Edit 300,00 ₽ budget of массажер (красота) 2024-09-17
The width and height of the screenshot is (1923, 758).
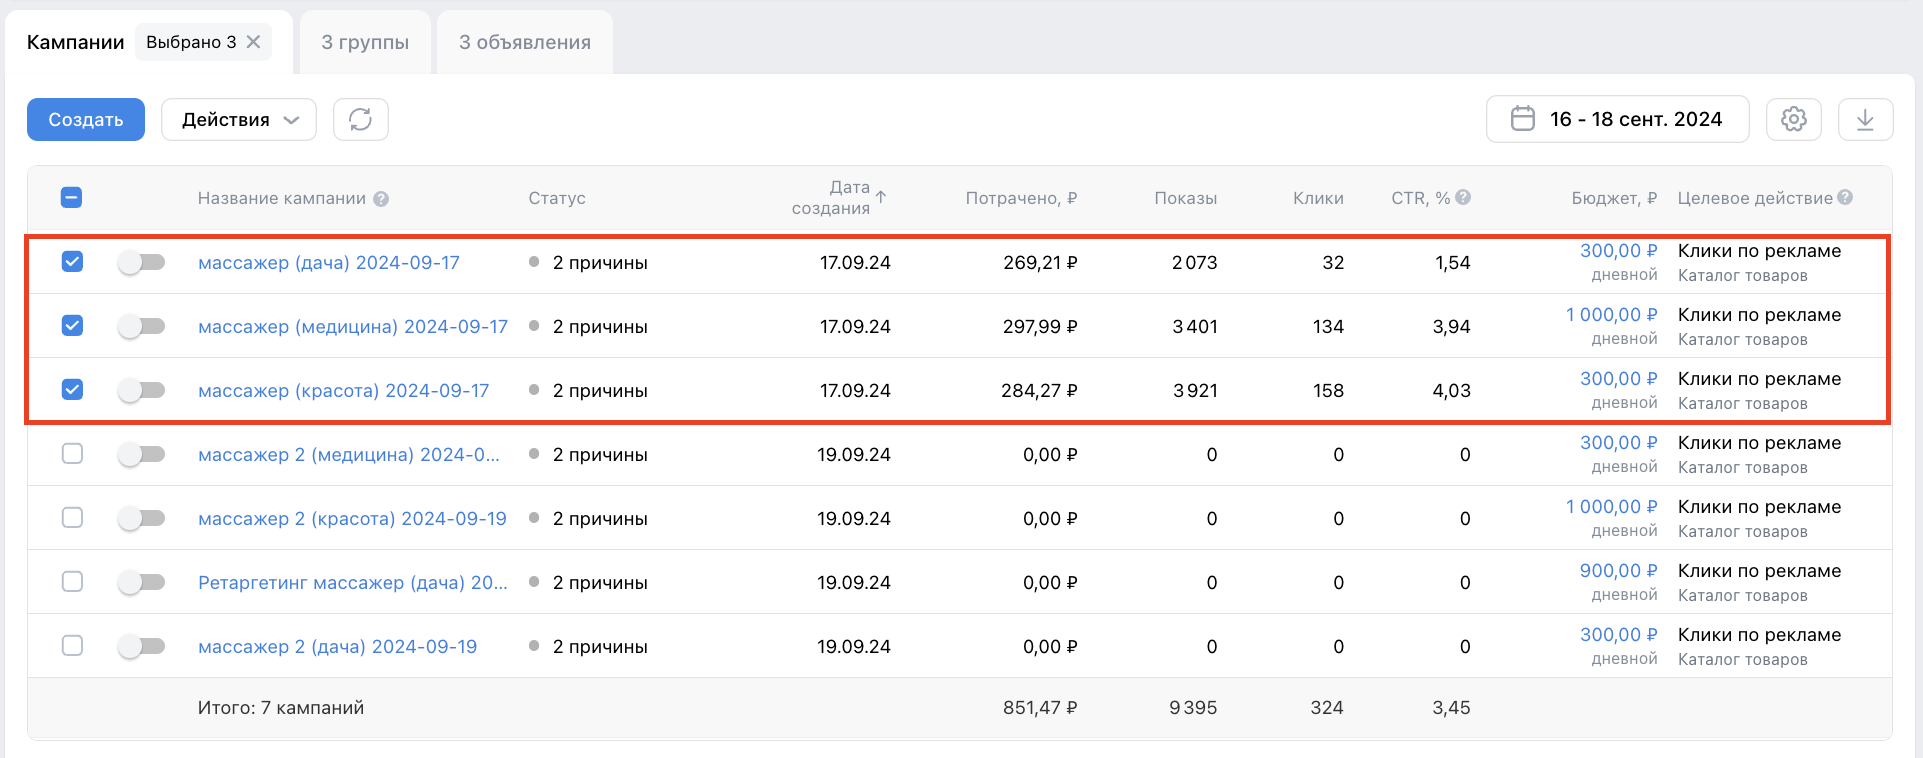(x=1618, y=379)
